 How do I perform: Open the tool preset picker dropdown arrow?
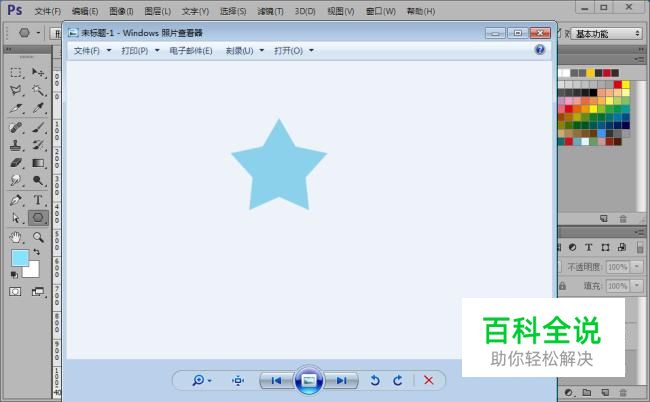click(x=38, y=32)
